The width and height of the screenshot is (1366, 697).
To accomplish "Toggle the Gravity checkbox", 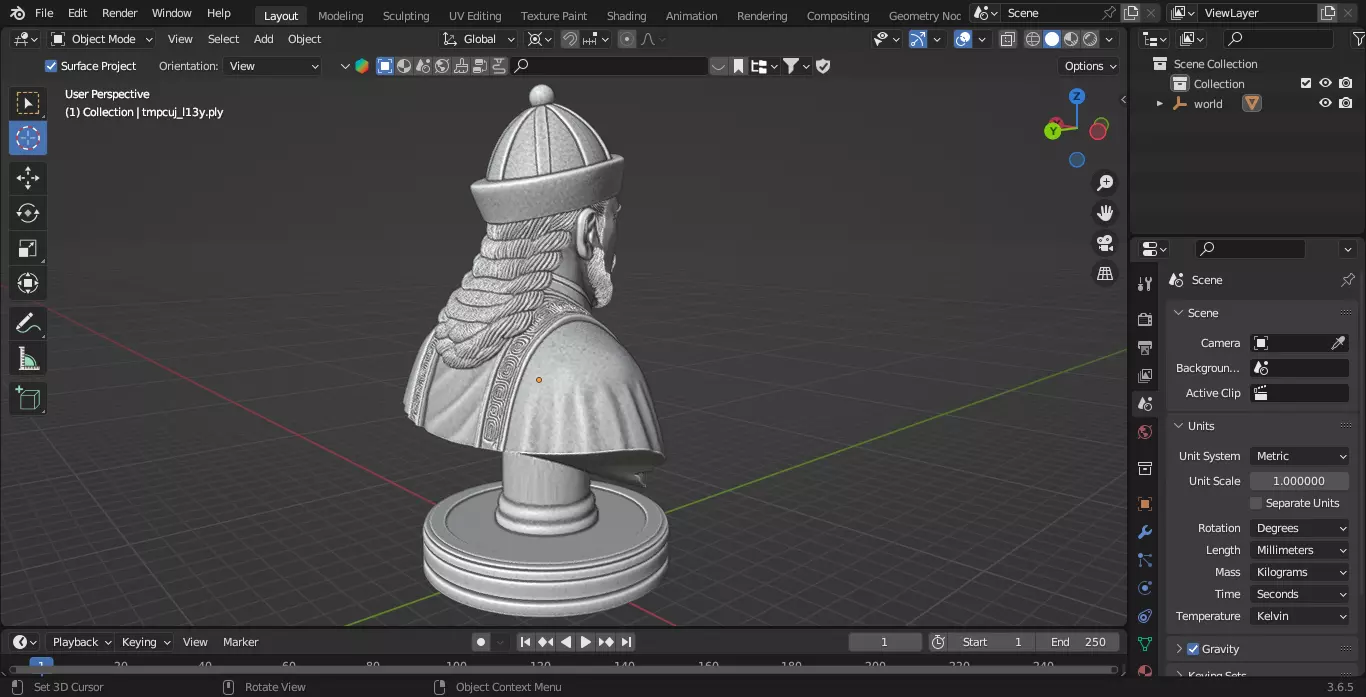I will coord(1192,649).
